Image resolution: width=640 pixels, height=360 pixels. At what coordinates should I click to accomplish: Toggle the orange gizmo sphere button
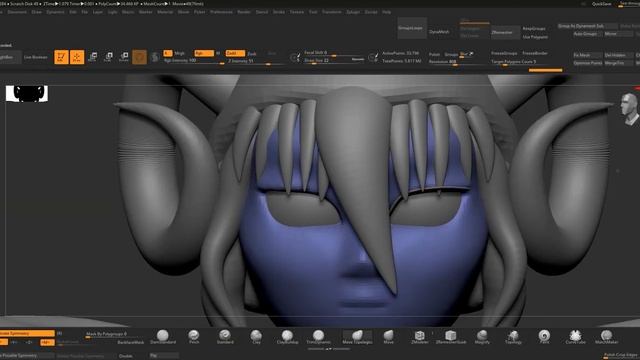click(139, 57)
